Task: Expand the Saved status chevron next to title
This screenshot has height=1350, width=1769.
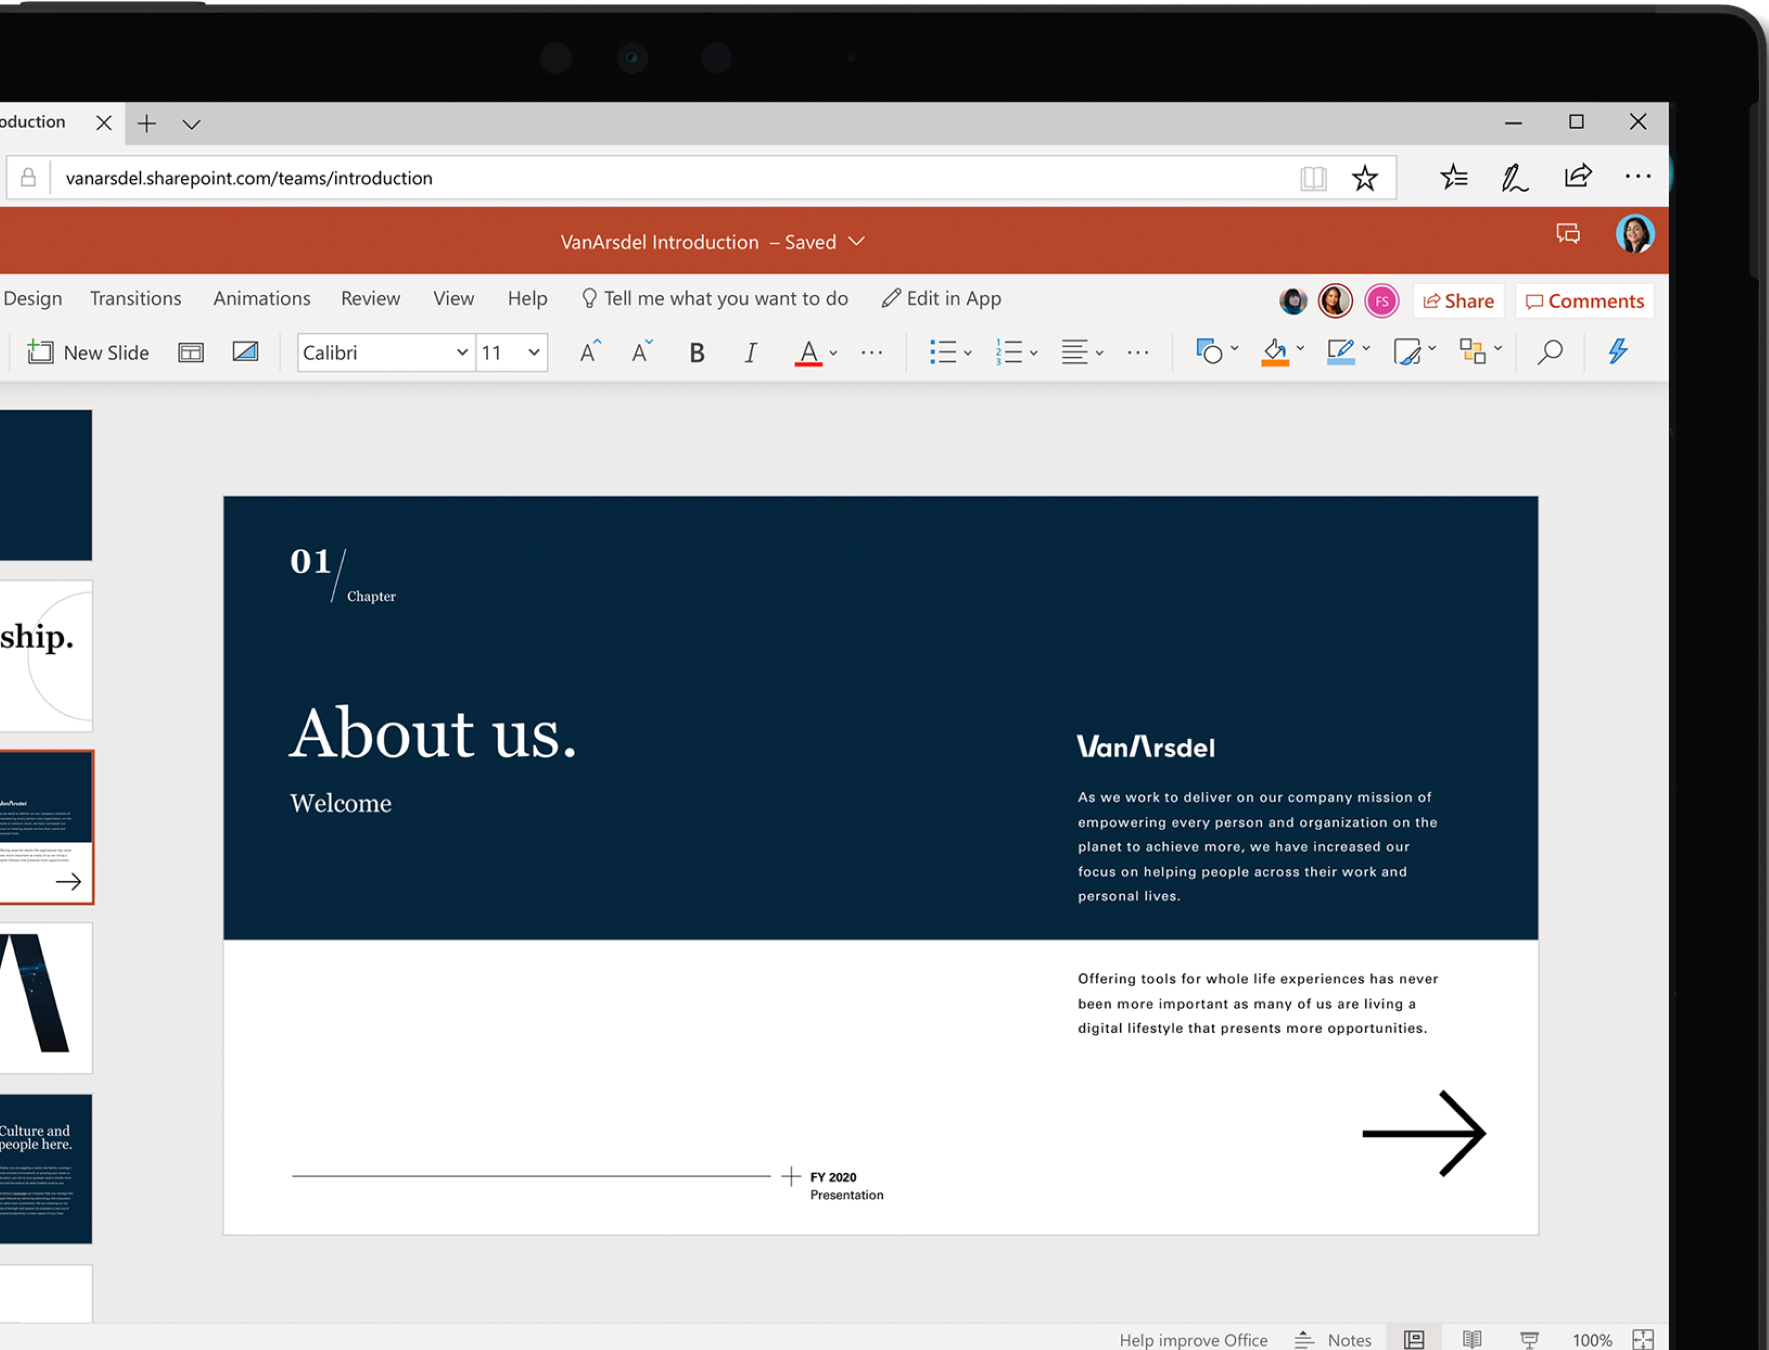Action: coord(856,241)
